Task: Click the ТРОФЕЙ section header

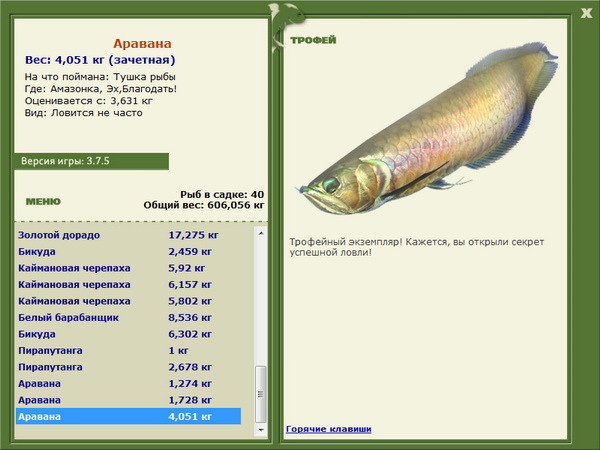Action: (x=312, y=40)
